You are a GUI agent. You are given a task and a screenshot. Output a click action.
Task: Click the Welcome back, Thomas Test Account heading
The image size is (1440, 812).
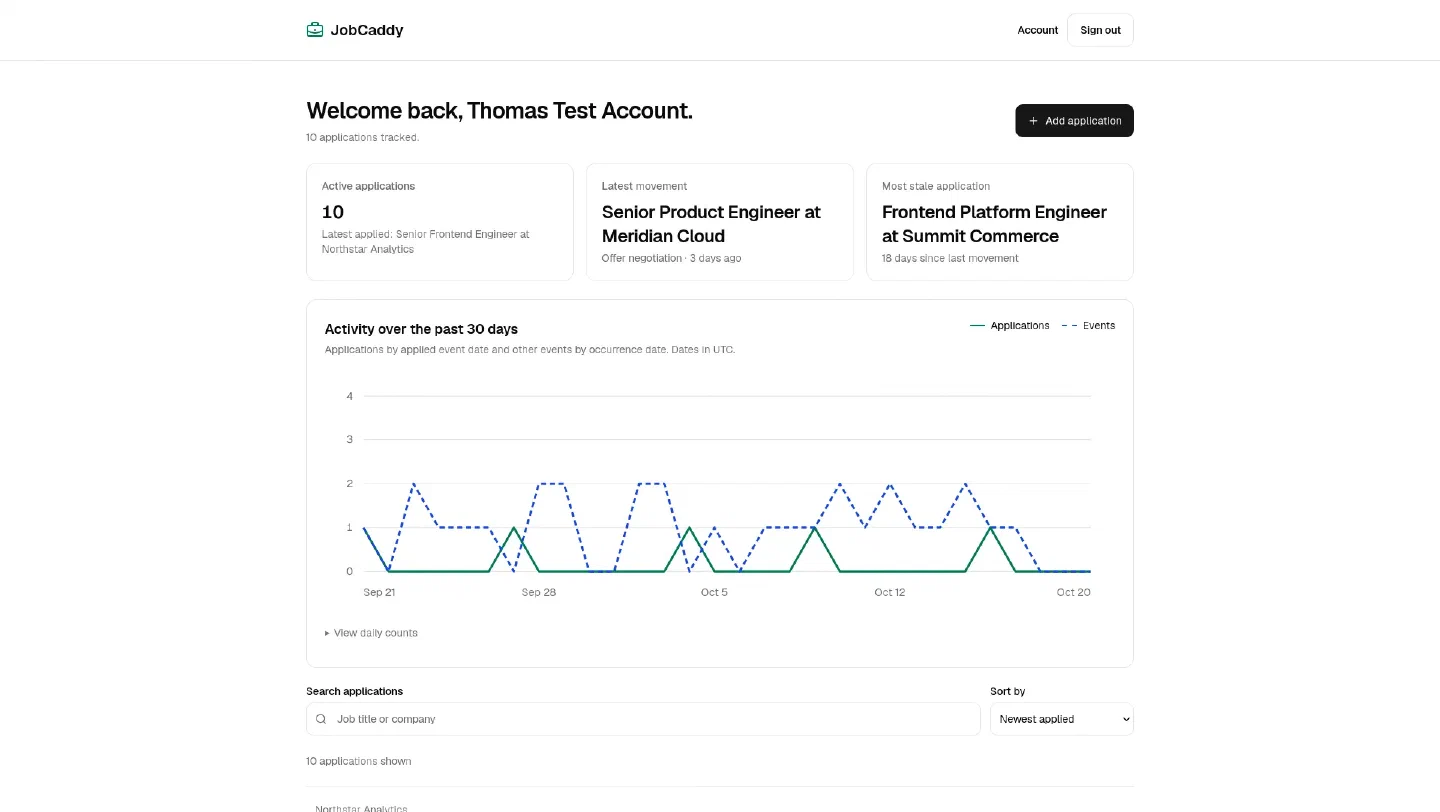[499, 110]
